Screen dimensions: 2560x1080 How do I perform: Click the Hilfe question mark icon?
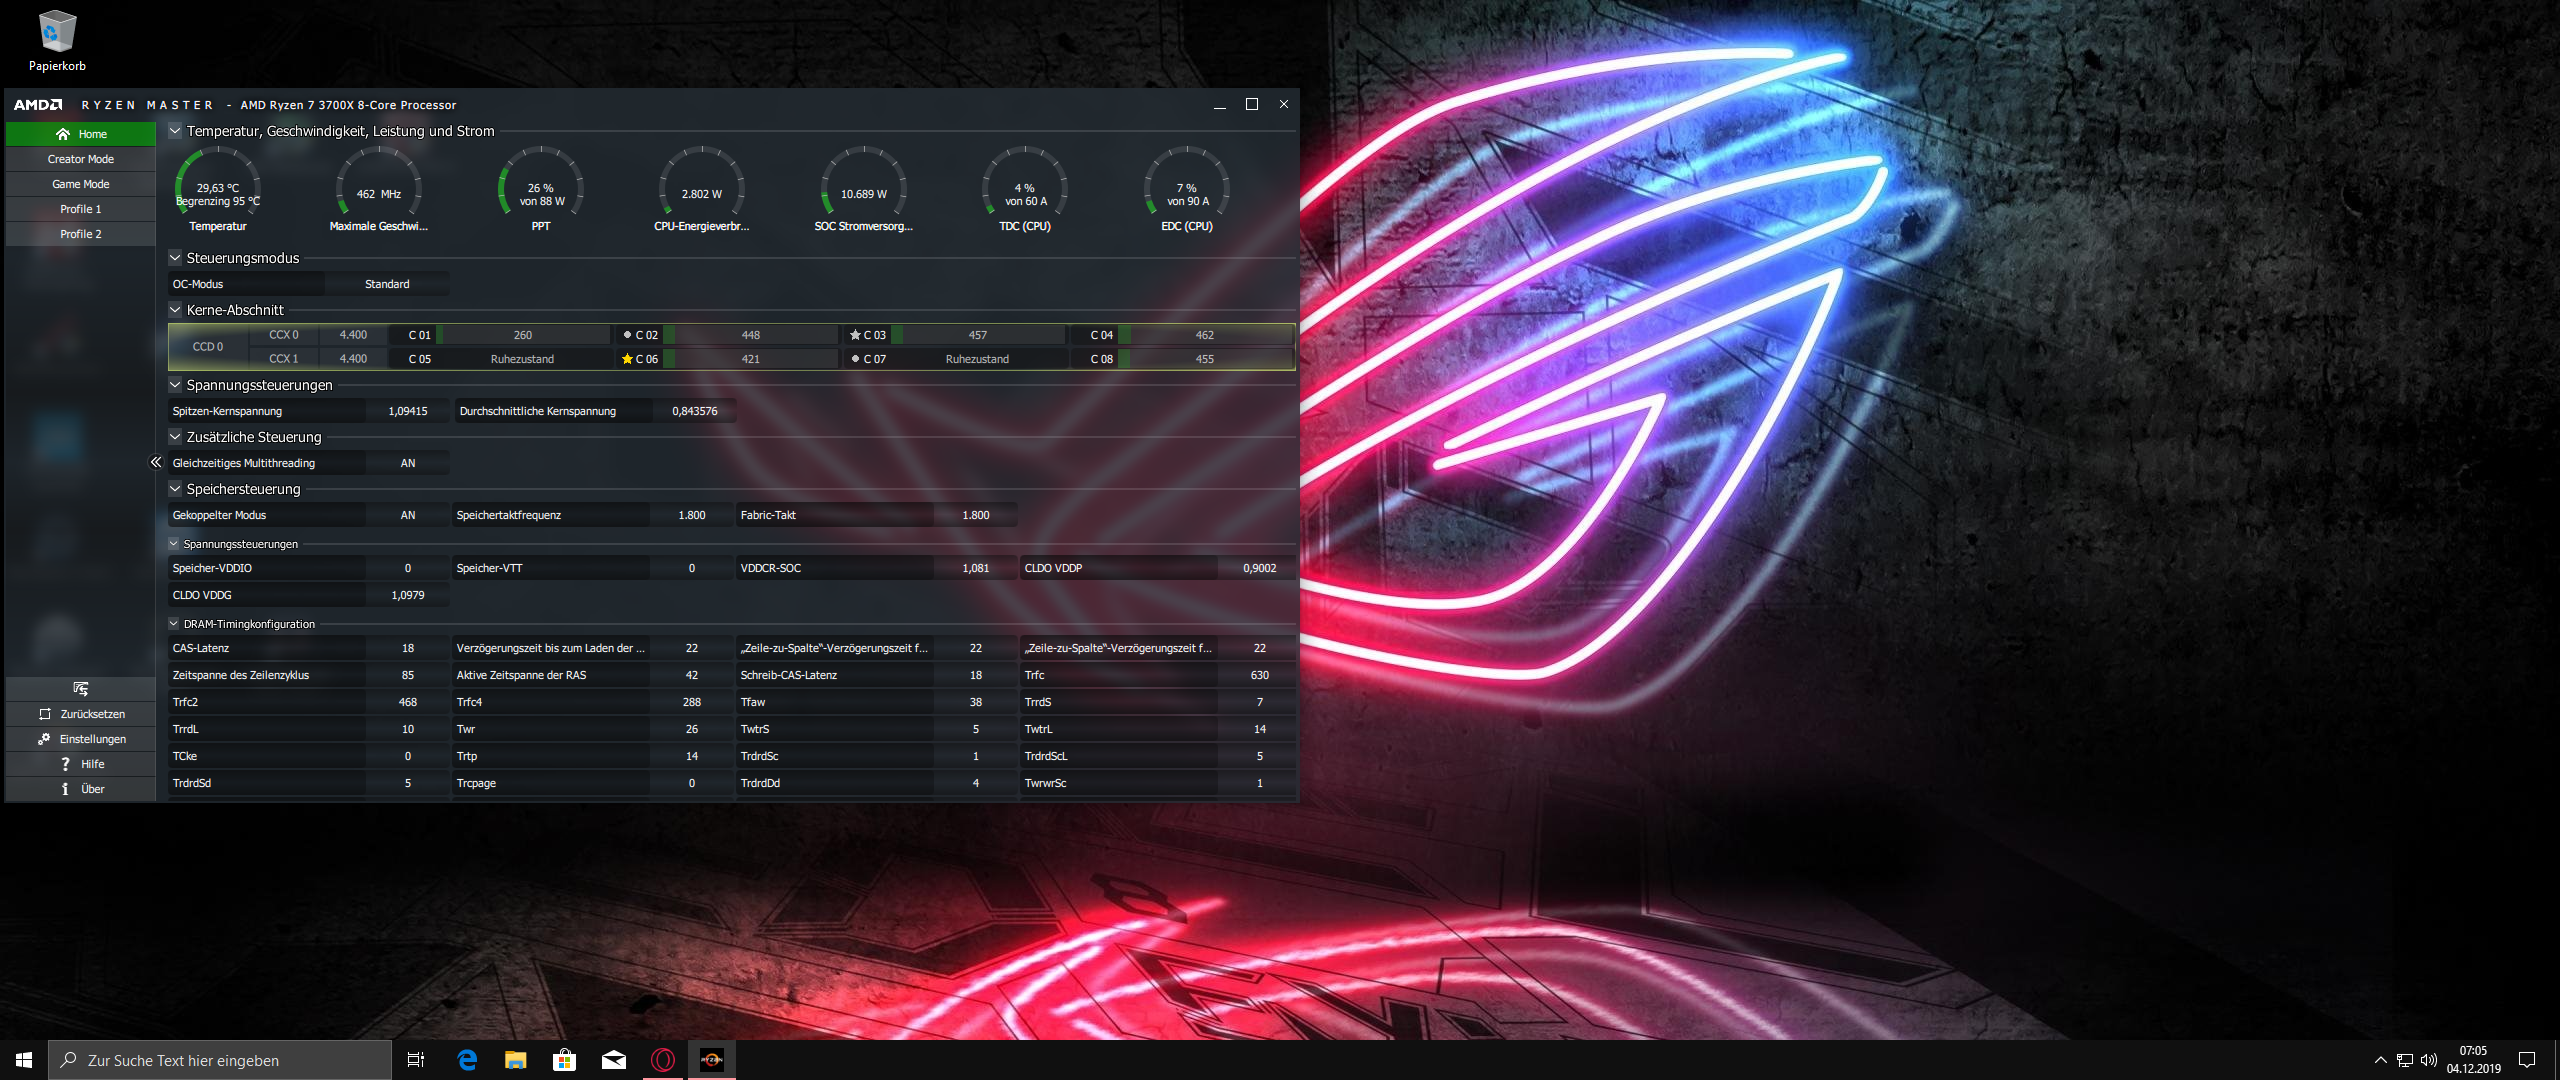click(x=66, y=764)
